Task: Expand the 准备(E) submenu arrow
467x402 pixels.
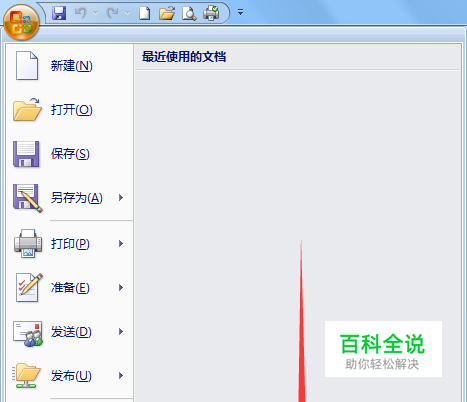Action: tap(121, 288)
